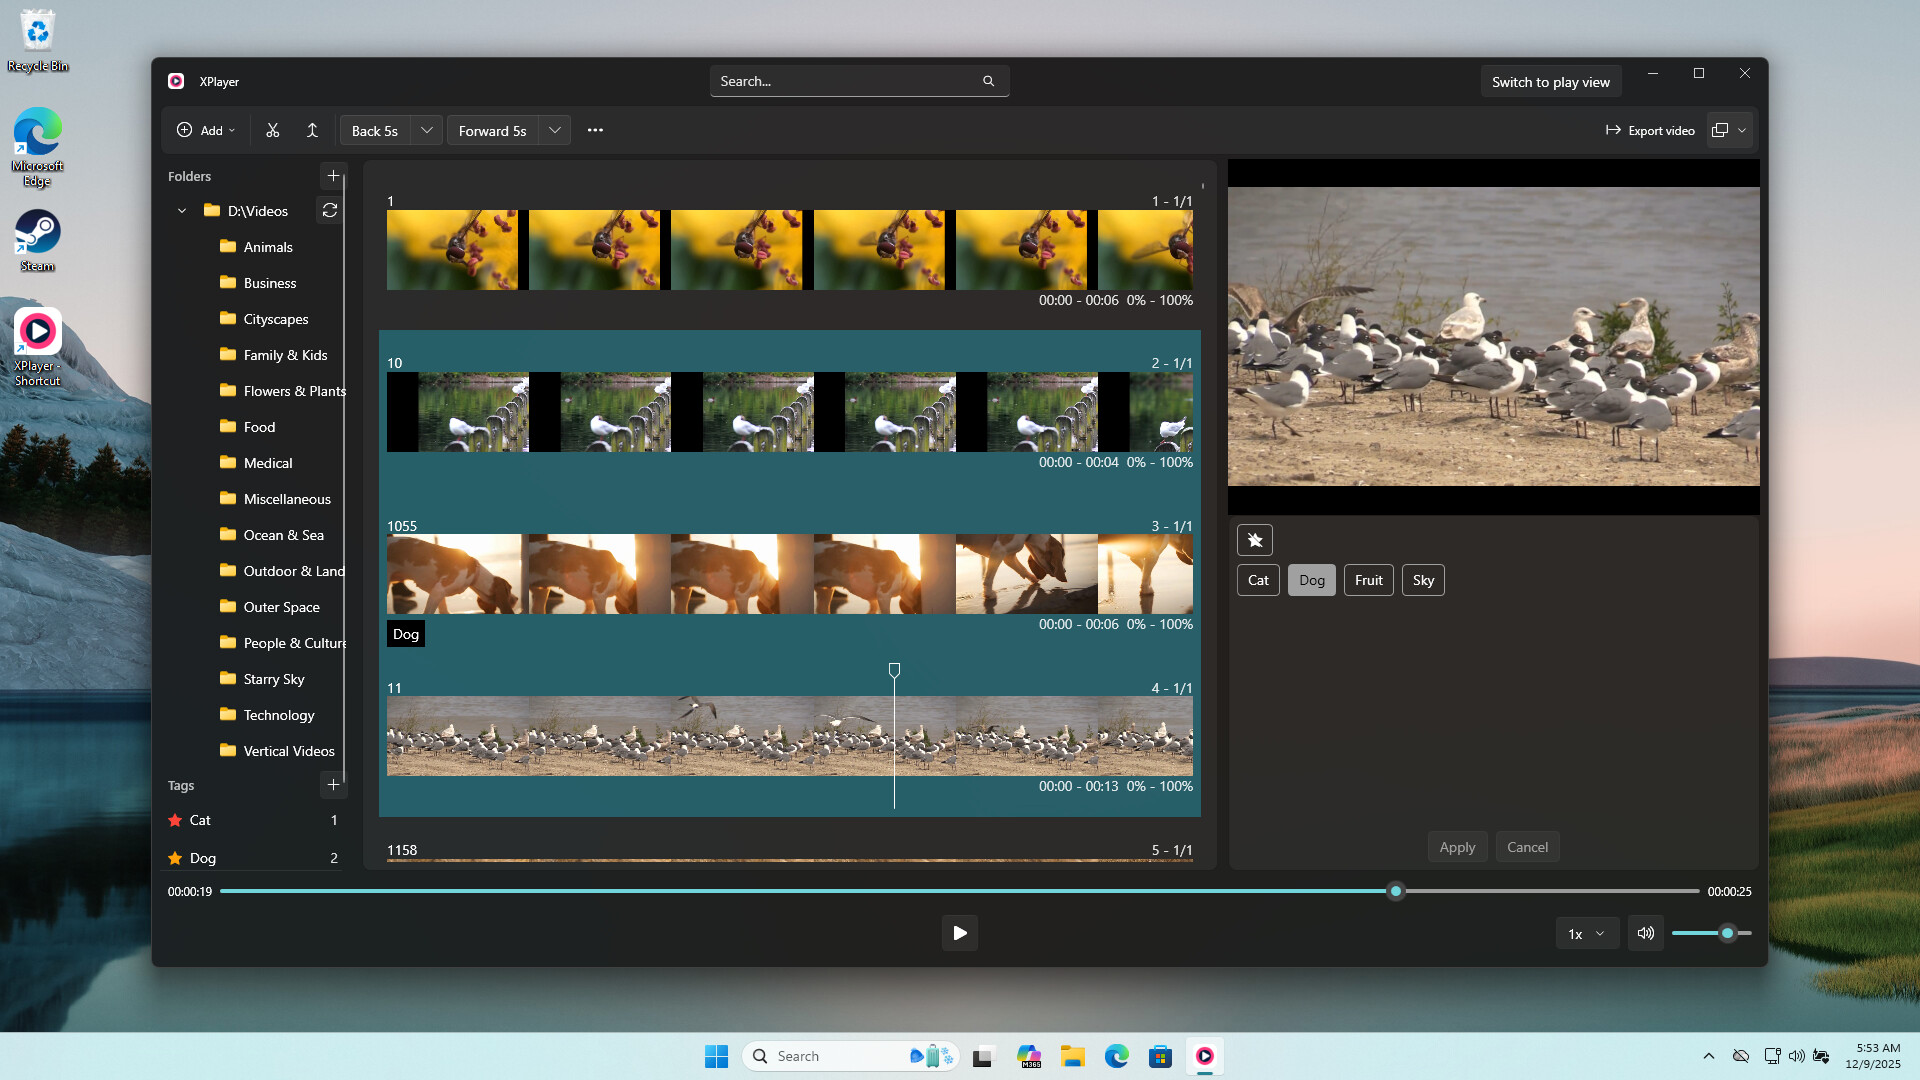The width and height of the screenshot is (1920, 1080).
Task: Open the more options ellipsis menu
Action: (x=595, y=130)
